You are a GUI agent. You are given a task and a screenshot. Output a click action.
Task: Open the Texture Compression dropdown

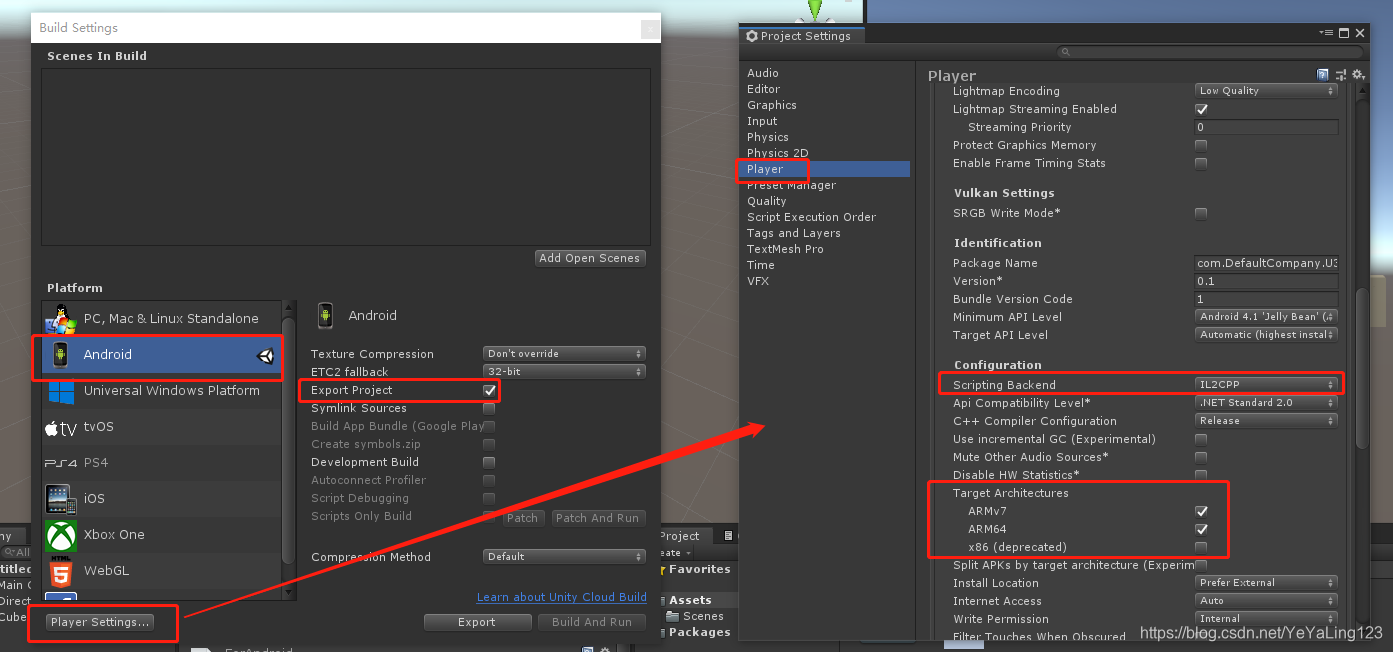click(x=564, y=354)
